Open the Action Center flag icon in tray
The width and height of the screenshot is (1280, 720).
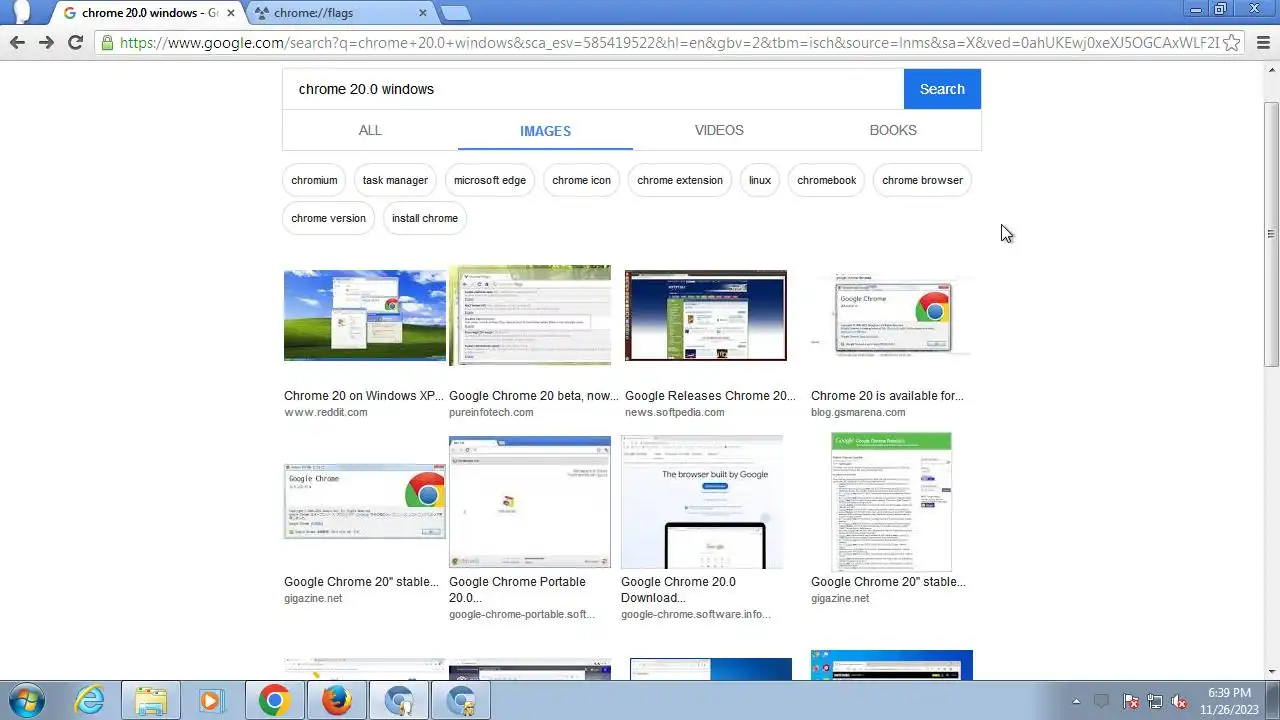(x=1131, y=702)
